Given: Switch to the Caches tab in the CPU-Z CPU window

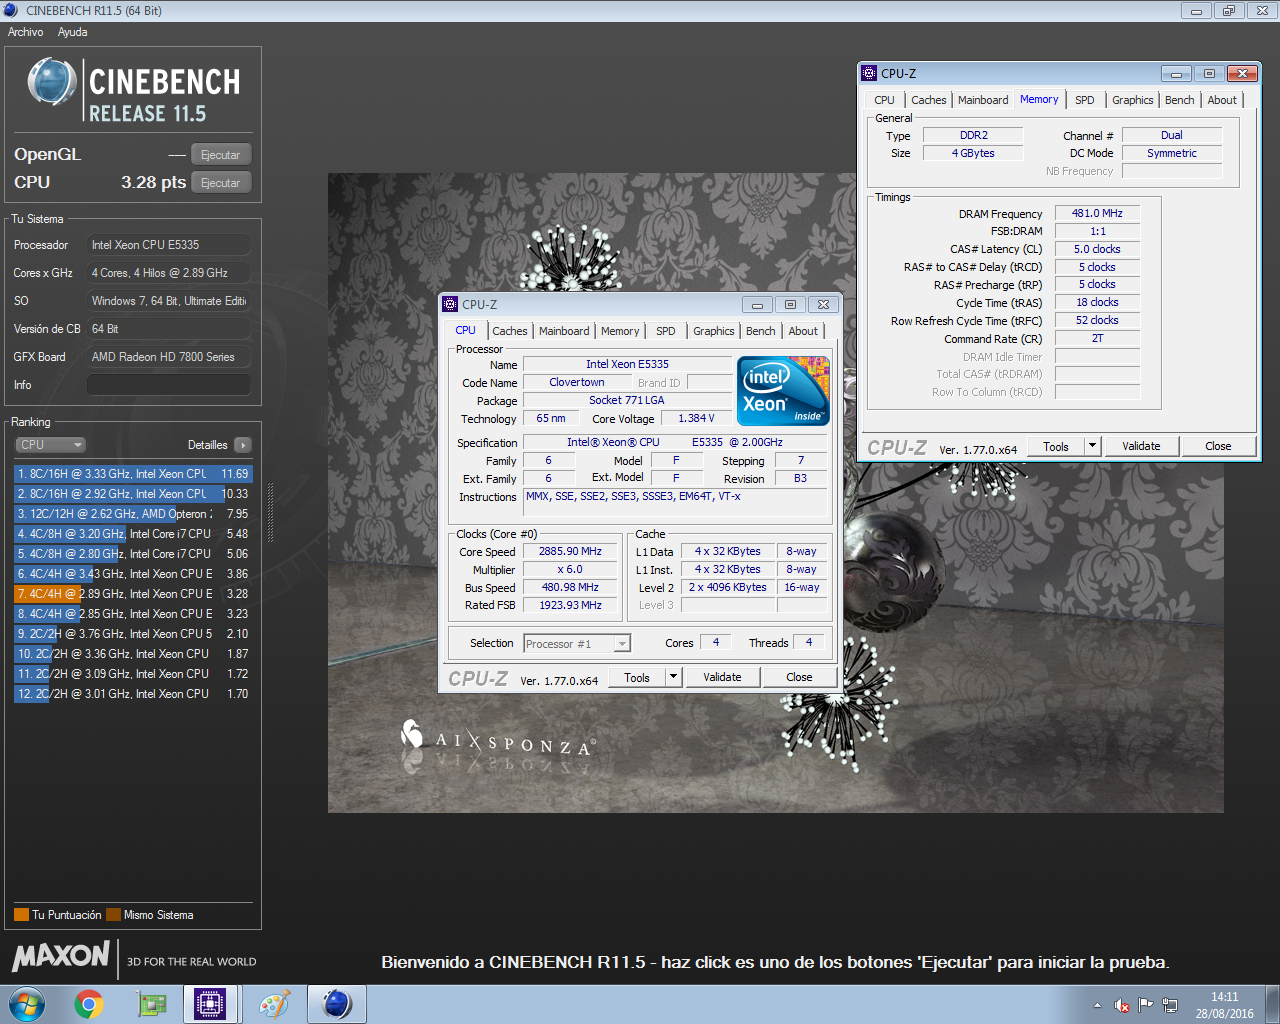Looking at the screenshot, I should click(510, 331).
